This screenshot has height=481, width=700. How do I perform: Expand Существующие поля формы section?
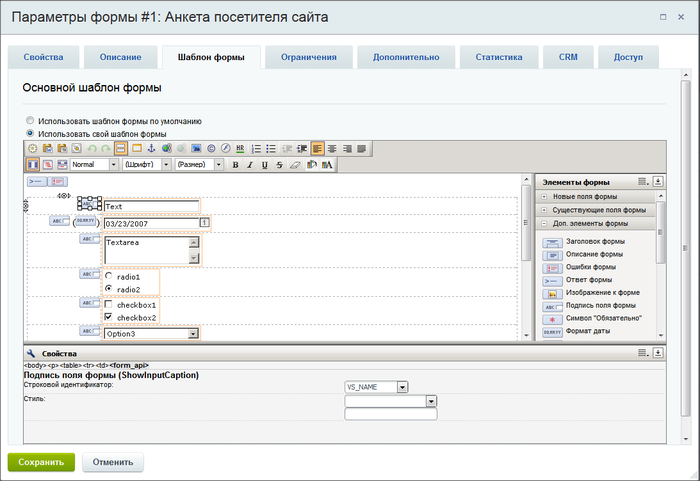click(544, 210)
